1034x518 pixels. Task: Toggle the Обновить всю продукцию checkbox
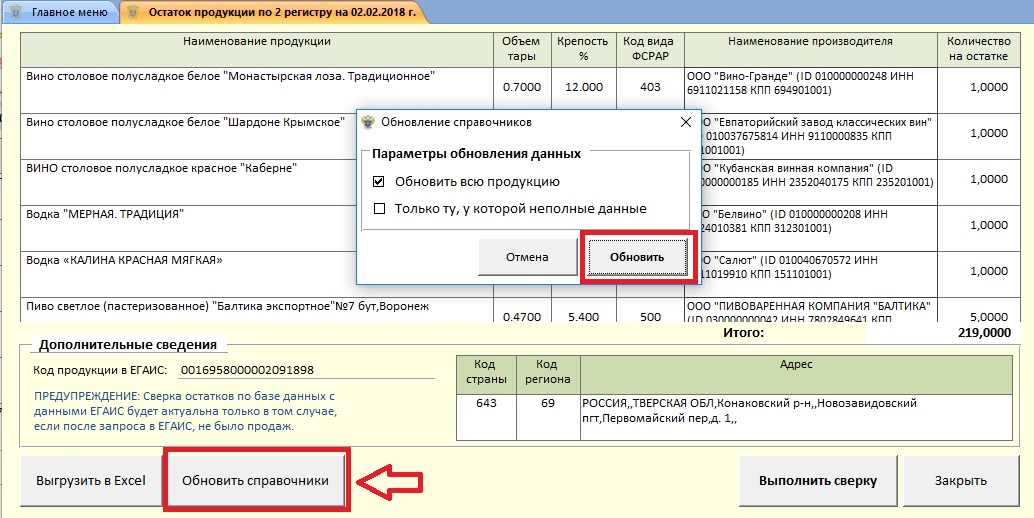point(378,182)
